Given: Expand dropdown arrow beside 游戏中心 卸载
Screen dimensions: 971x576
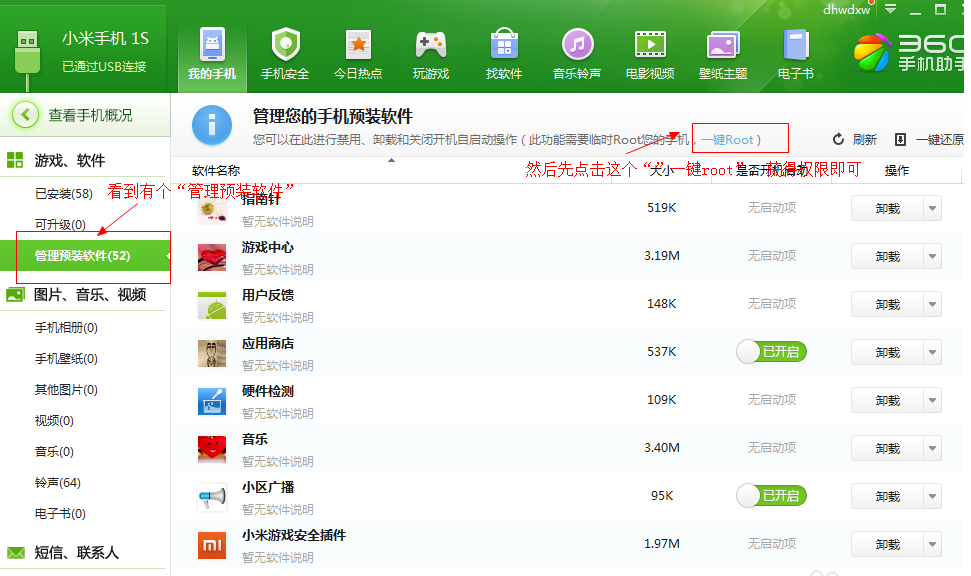Looking at the screenshot, I should pyautogui.click(x=932, y=256).
